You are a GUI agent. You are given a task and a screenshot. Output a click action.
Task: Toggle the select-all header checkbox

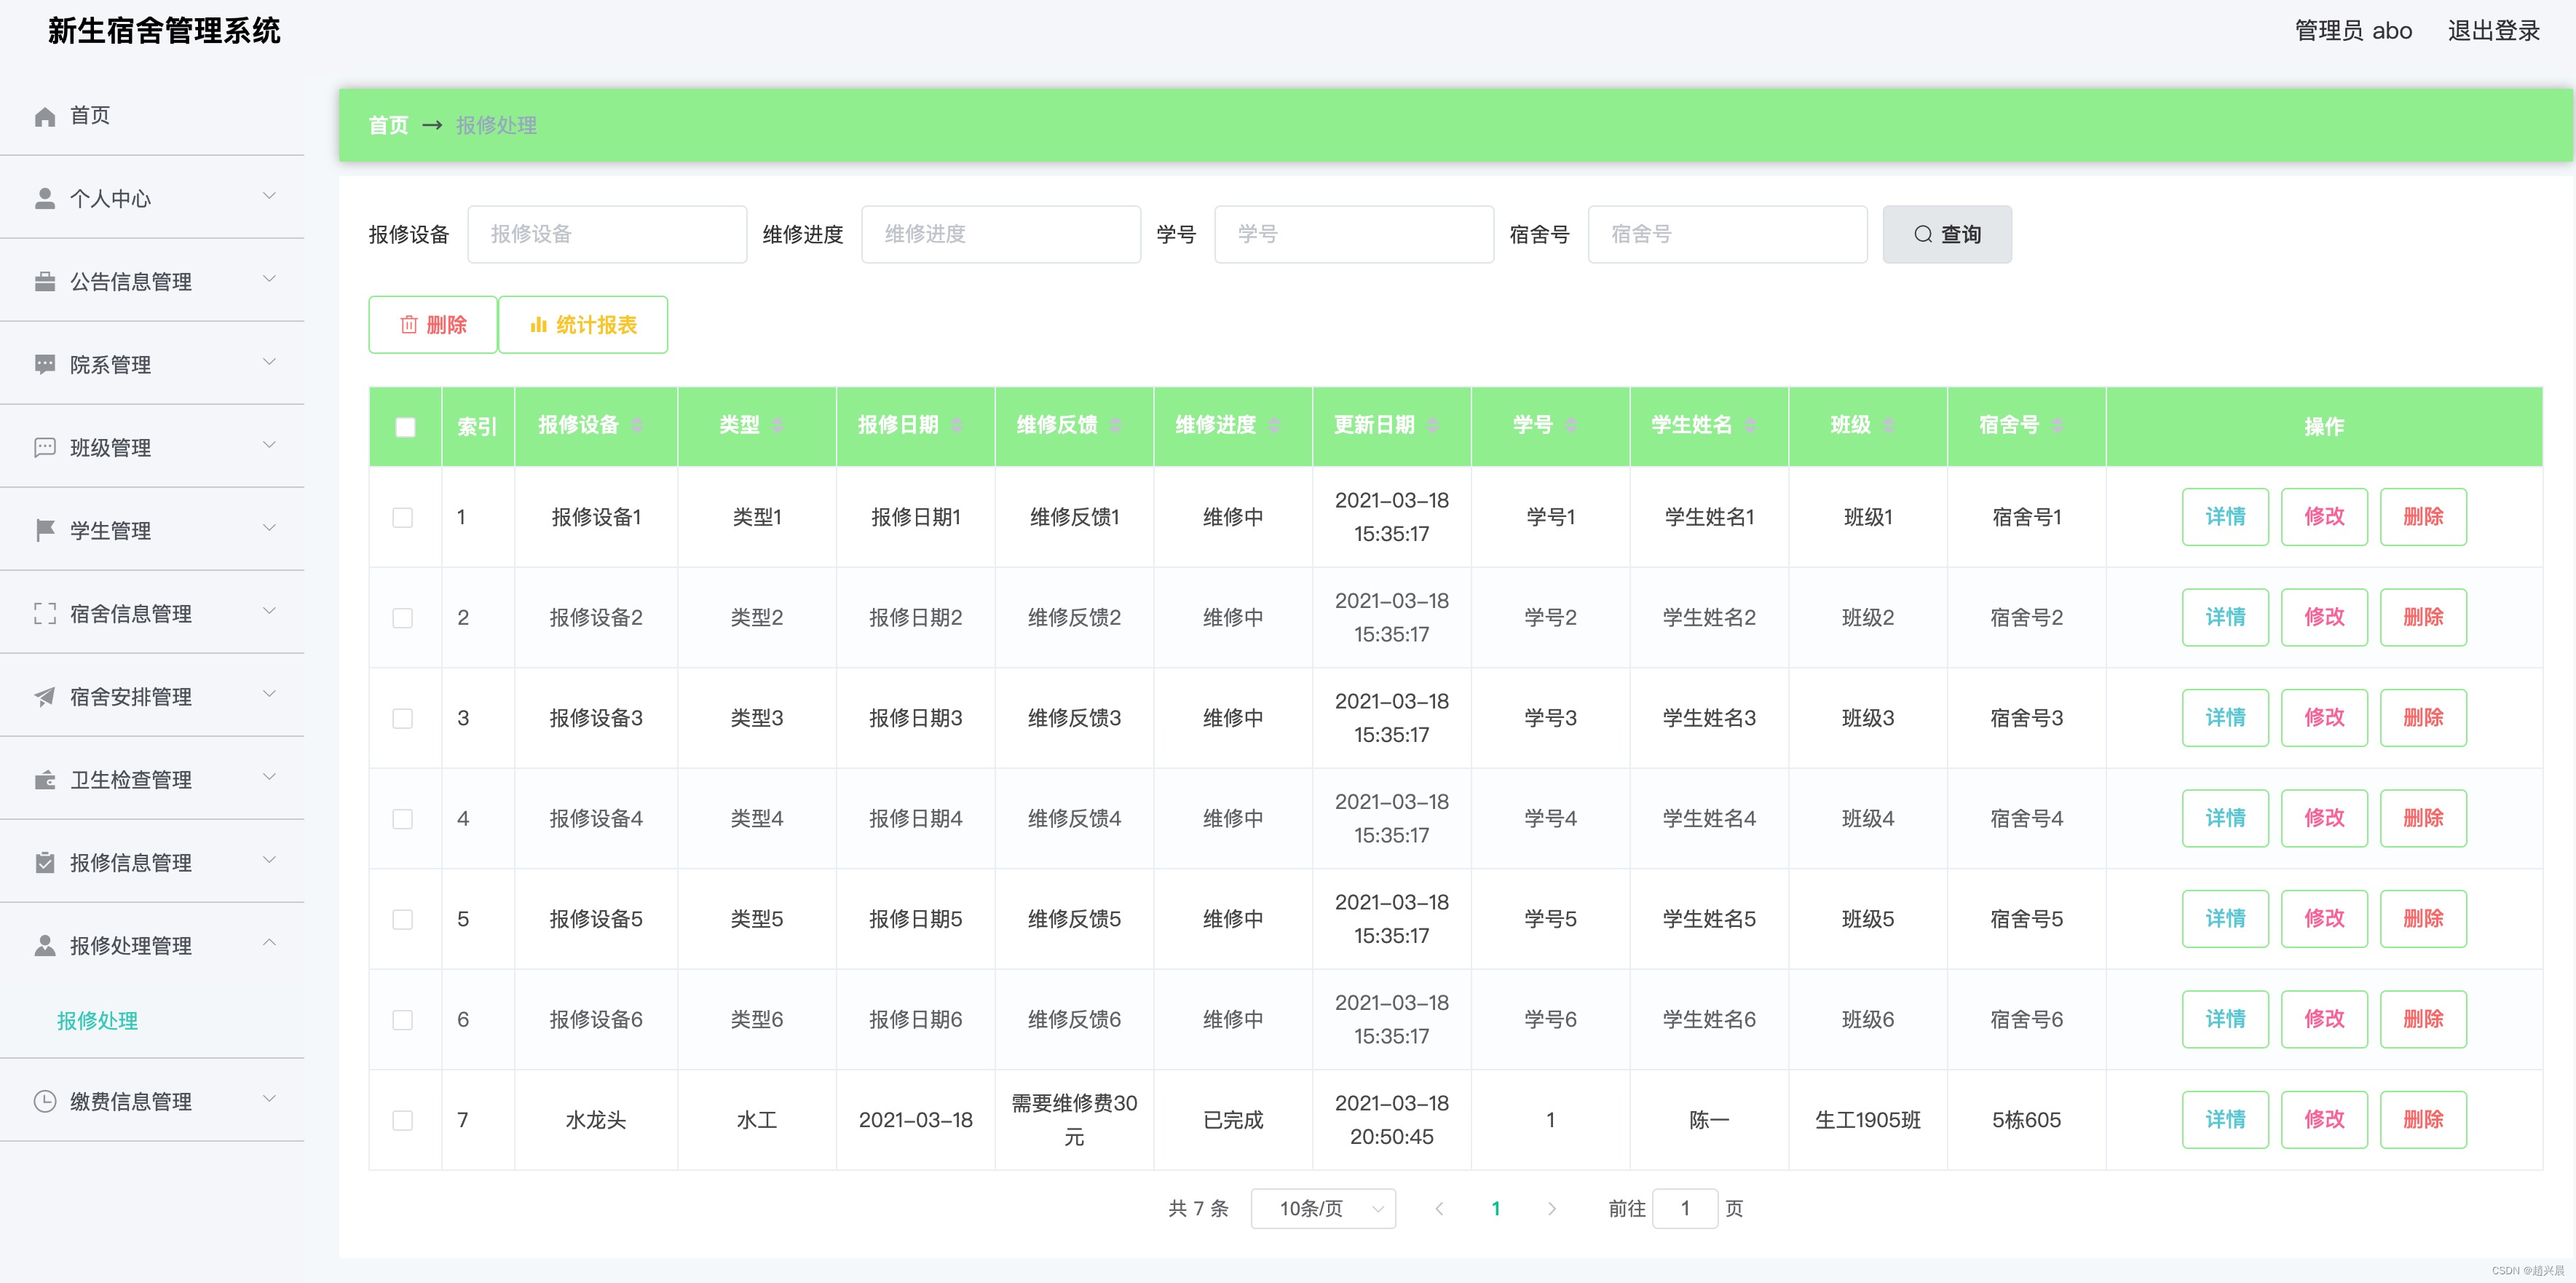coord(405,427)
